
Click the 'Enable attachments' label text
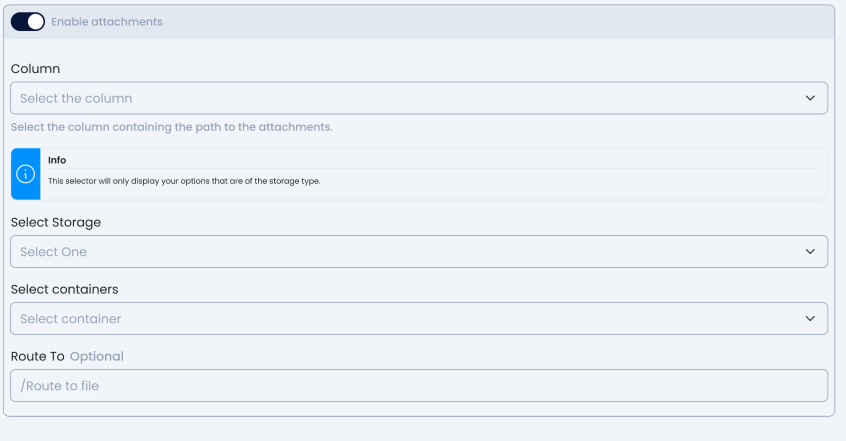pyautogui.click(x=106, y=21)
